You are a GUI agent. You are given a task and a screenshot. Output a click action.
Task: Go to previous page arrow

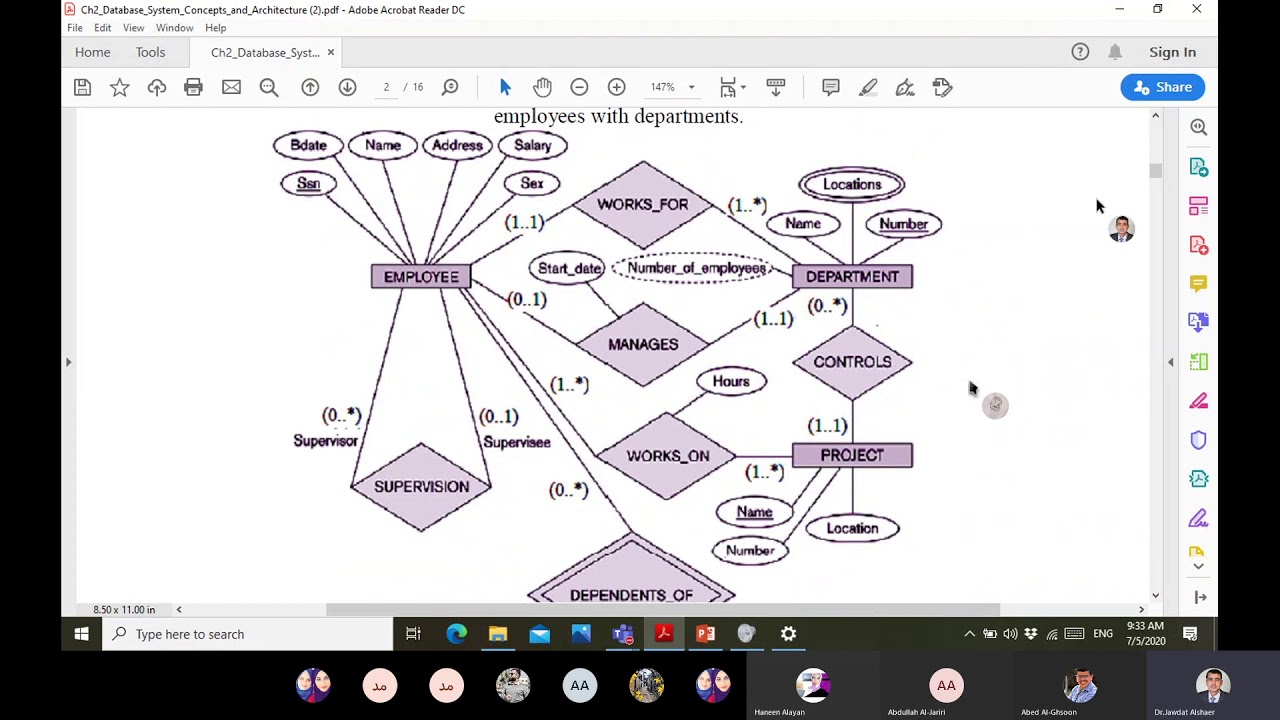pyautogui.click(x=310, y=88)
